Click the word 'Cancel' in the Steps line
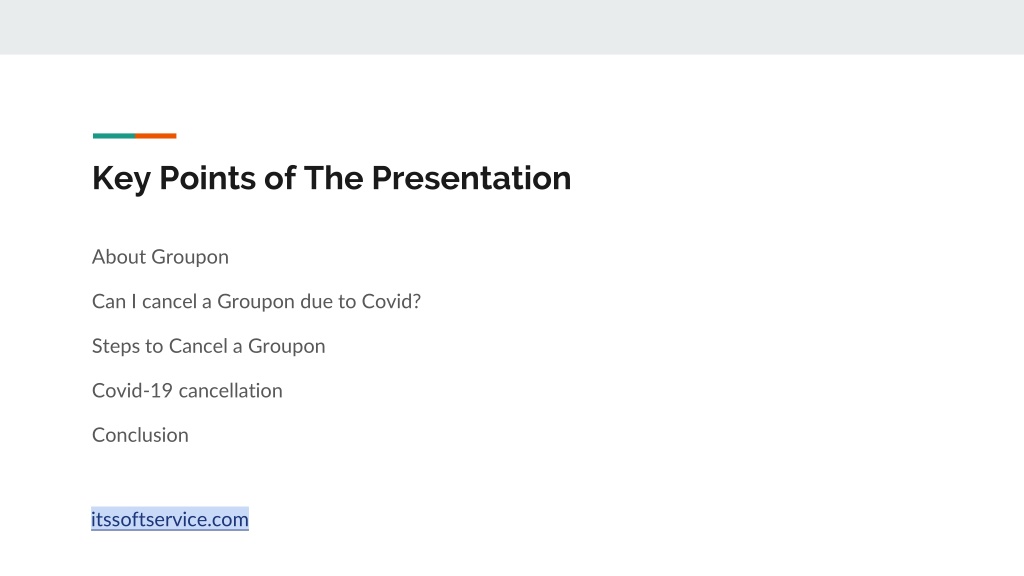This screenshot has height=576, width=1024. click(198, 346)
